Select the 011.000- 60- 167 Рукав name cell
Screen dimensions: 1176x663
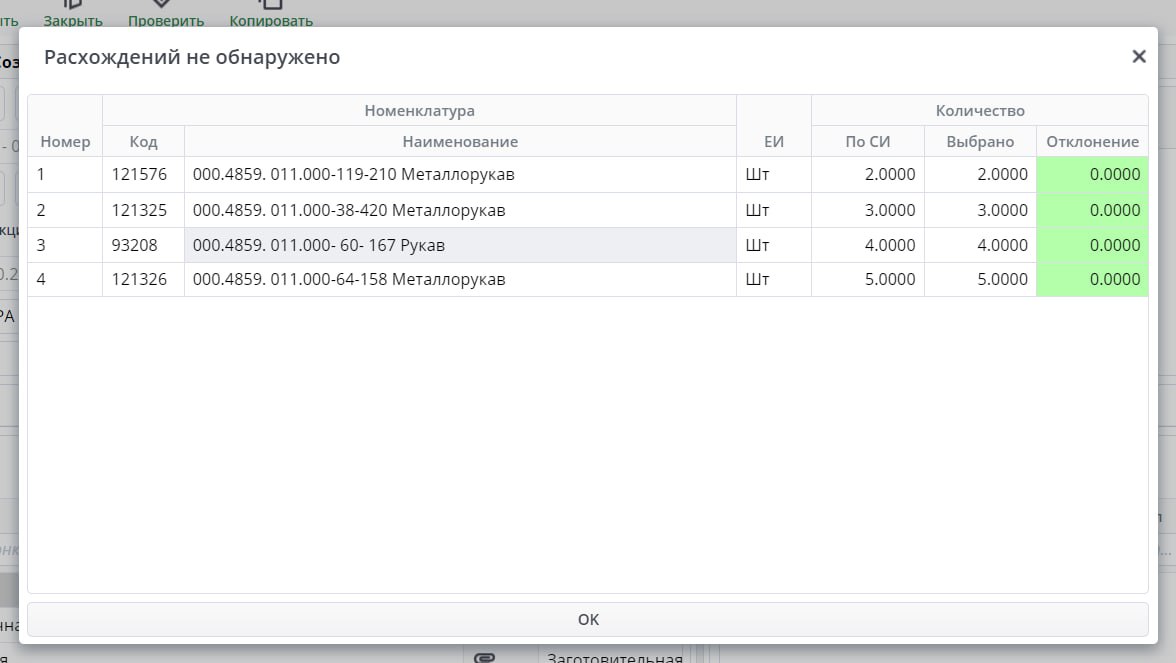pos(460,245)
